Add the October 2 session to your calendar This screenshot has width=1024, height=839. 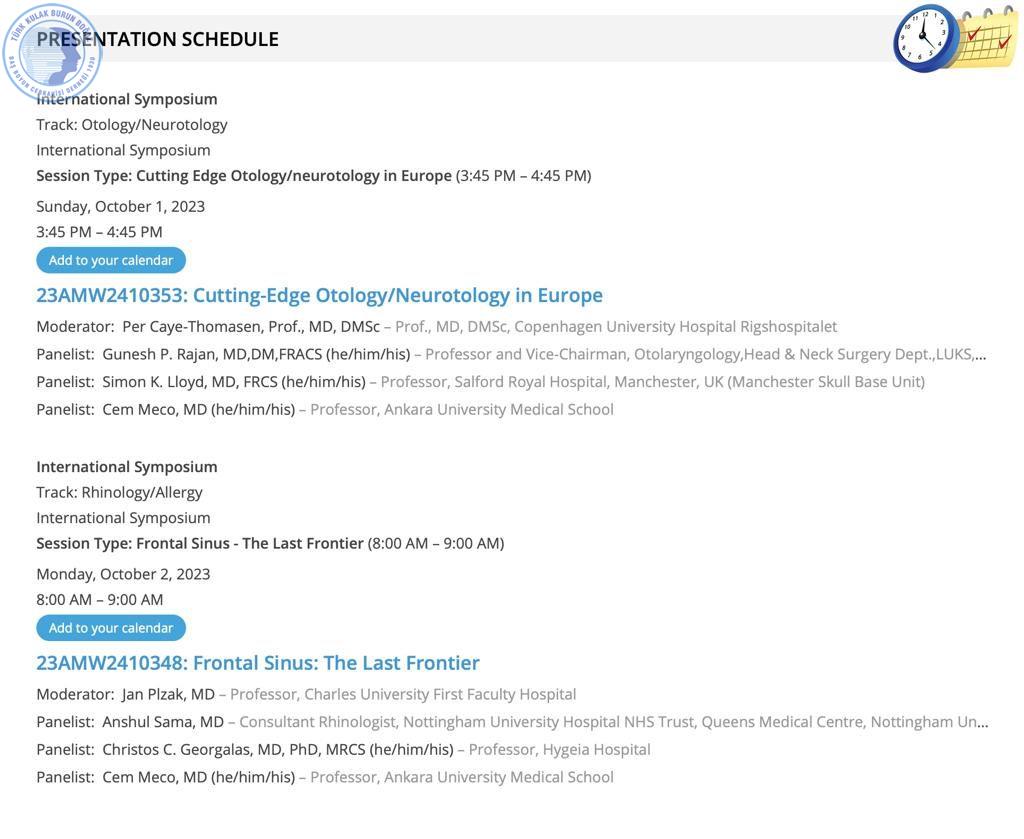(x=111, y=627)
